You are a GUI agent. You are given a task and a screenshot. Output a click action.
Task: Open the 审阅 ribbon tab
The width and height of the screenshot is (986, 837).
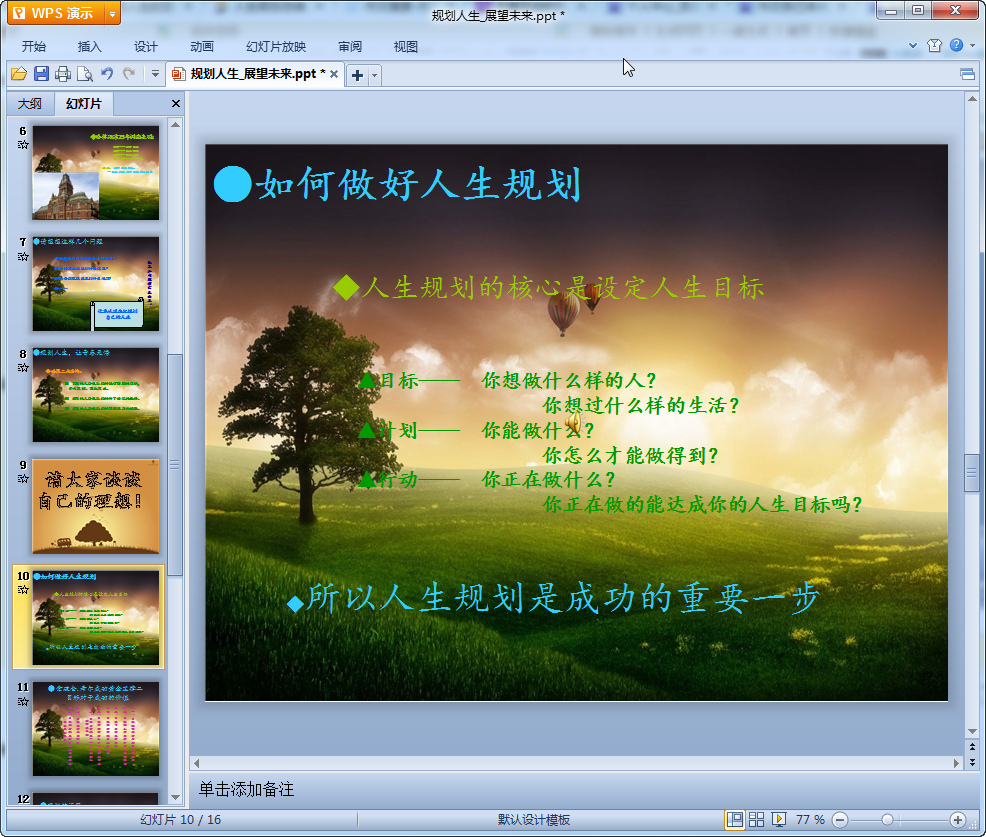(x=350, y=47)
